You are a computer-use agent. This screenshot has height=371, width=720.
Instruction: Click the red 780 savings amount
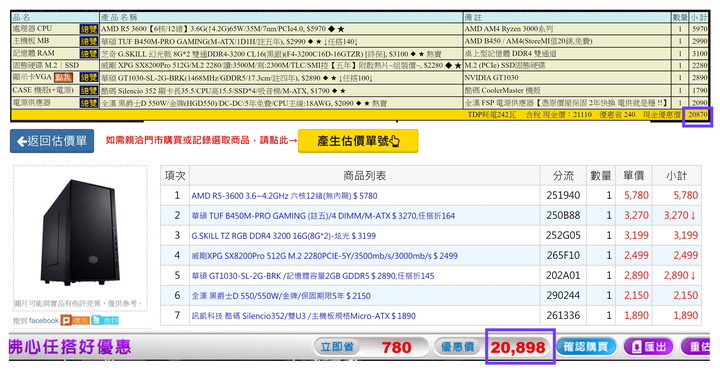pos(396,347)
